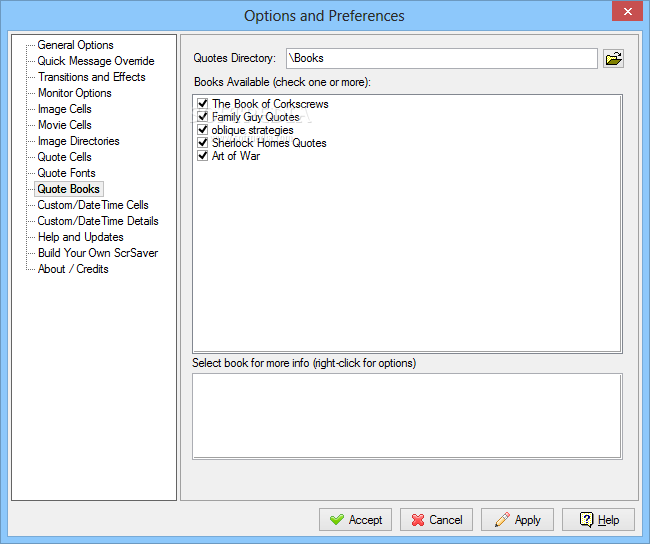The height and width of the screenshot is (544, 650).
Task: Click the book info text area
Action: pyautogui.click(x=407, y=416)
